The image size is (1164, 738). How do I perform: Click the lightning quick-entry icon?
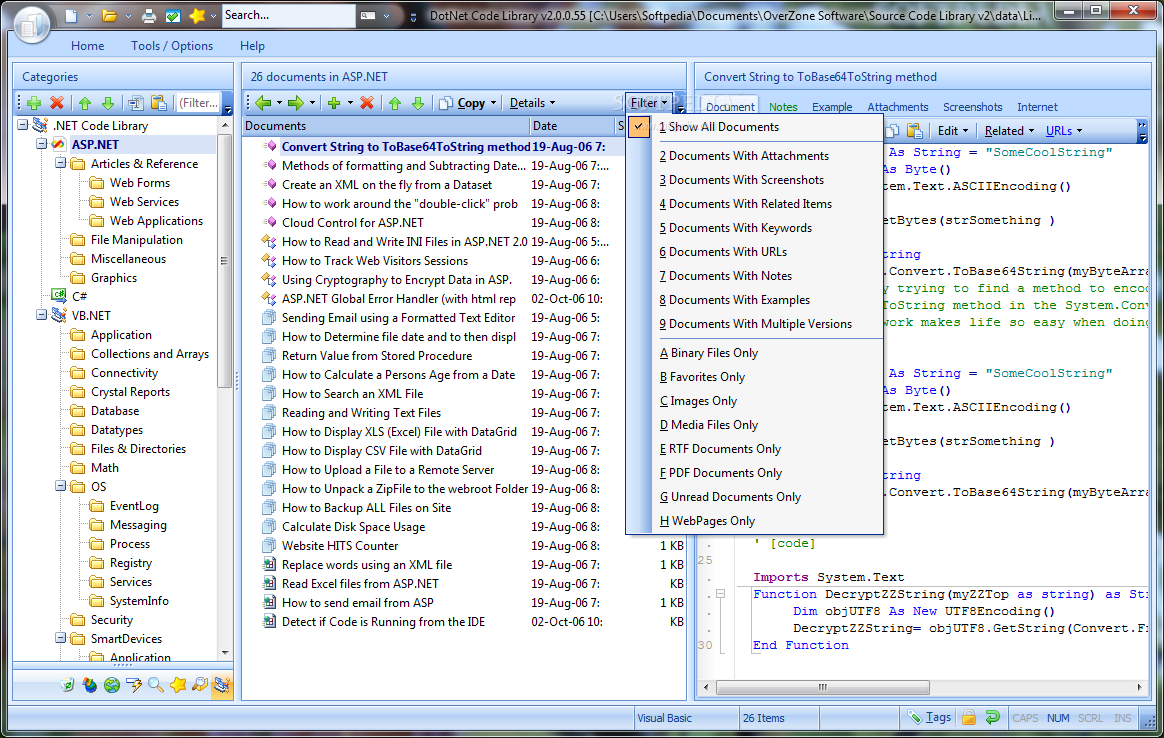tap(134, 685)
